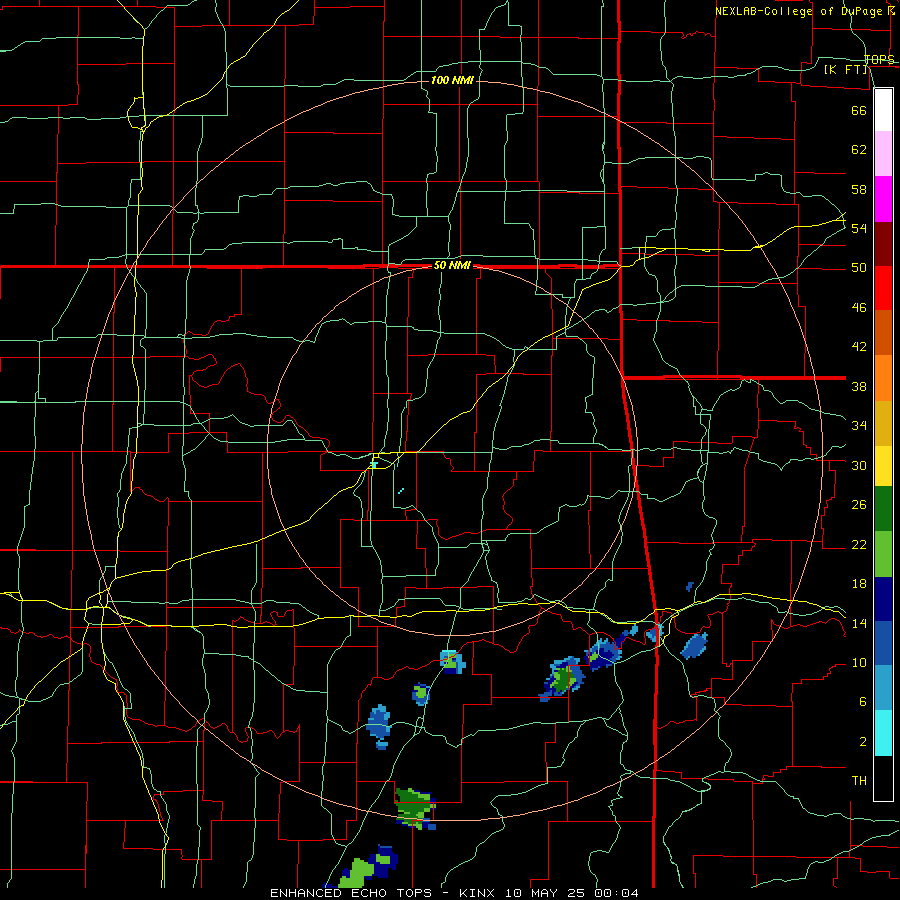The width and height of the screenshot is (900, 900).
Task: Click the KINX radar site identifier
Action: 479,893
